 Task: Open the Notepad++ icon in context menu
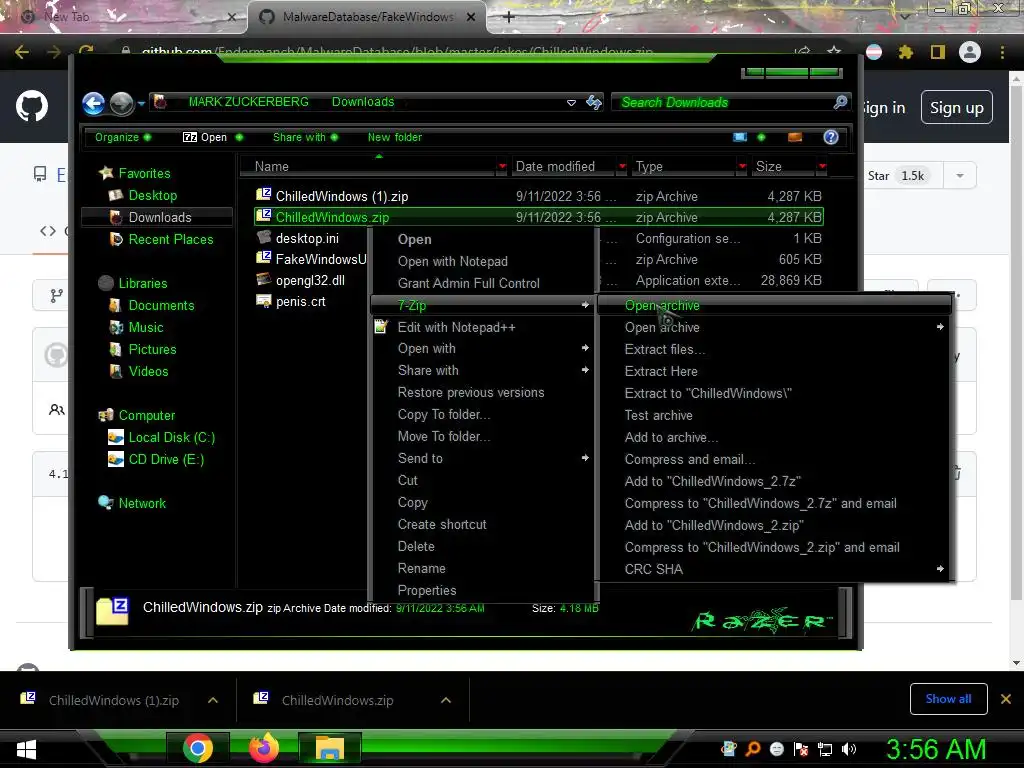click(x=381, y=327)
